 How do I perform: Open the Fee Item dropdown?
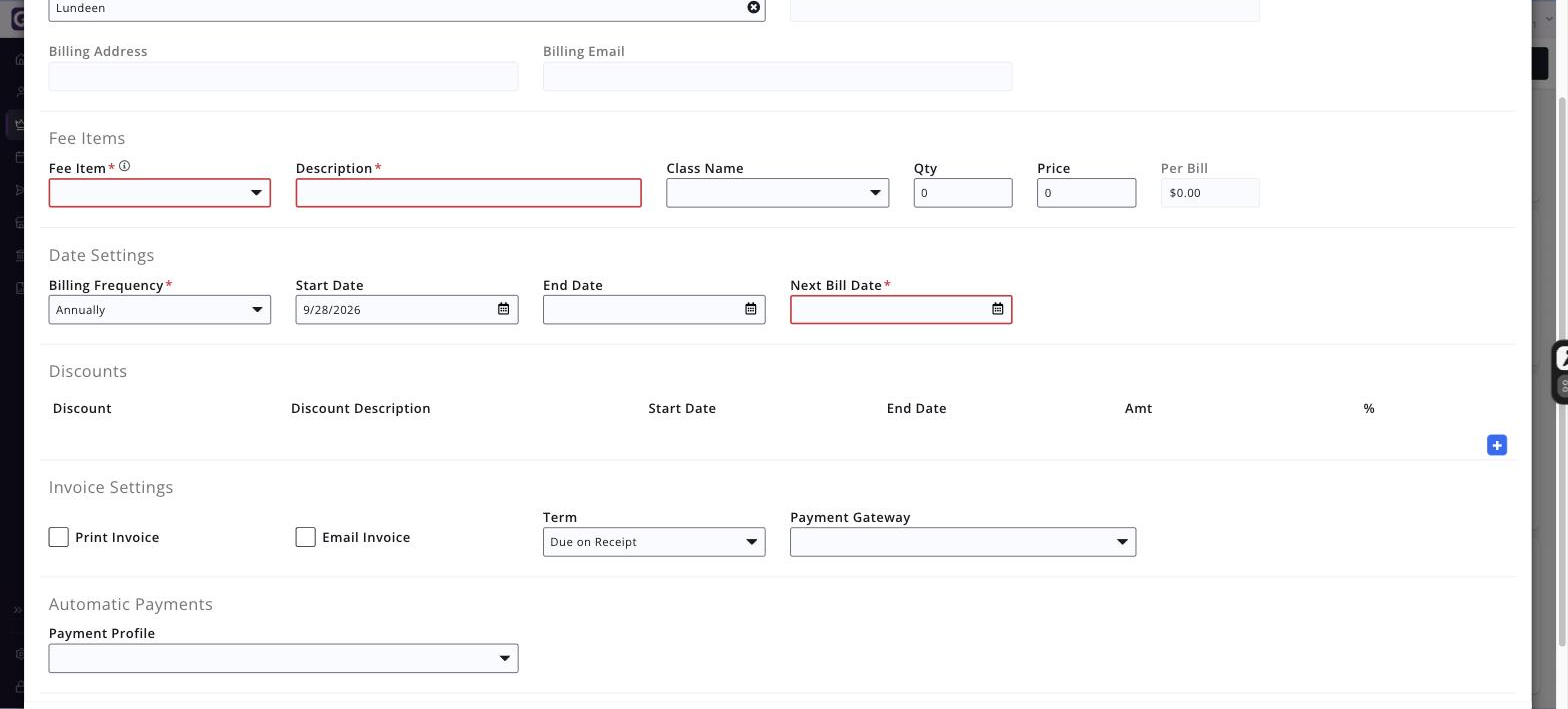coord(160,193)
